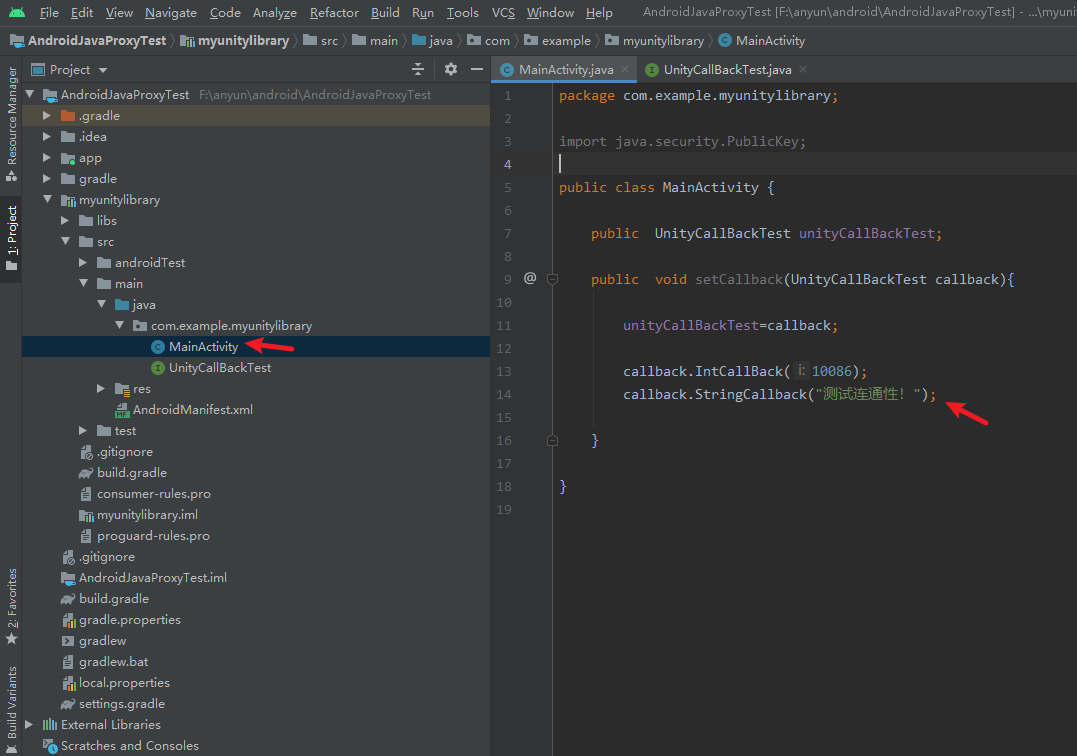Click MainActivity breadcrumb in navigation bar
This screenshot has height=756, width=1077.
[770, 41]
